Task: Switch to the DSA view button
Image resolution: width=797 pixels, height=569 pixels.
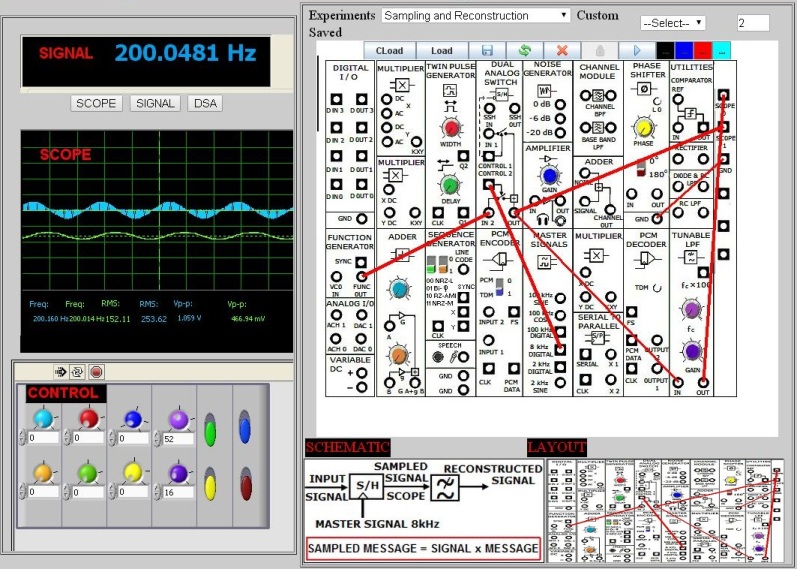Action: [x=206, y=103]
